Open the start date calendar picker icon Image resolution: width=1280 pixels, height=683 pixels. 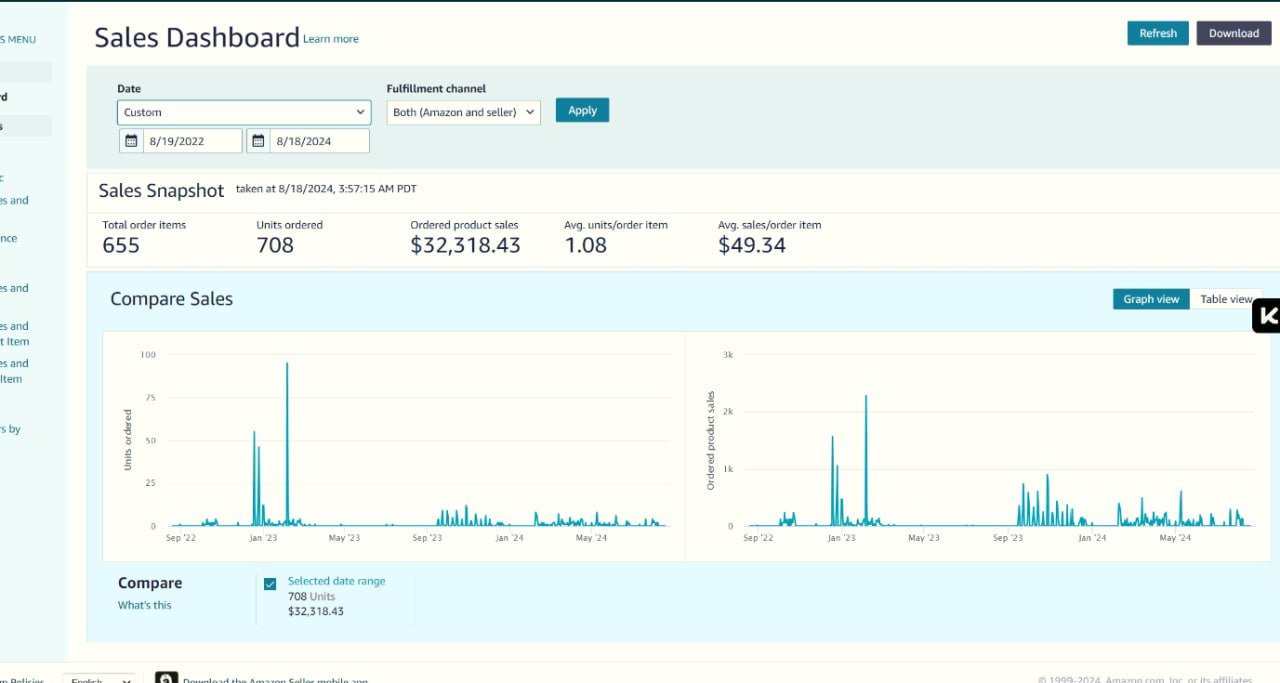[131, 141]
